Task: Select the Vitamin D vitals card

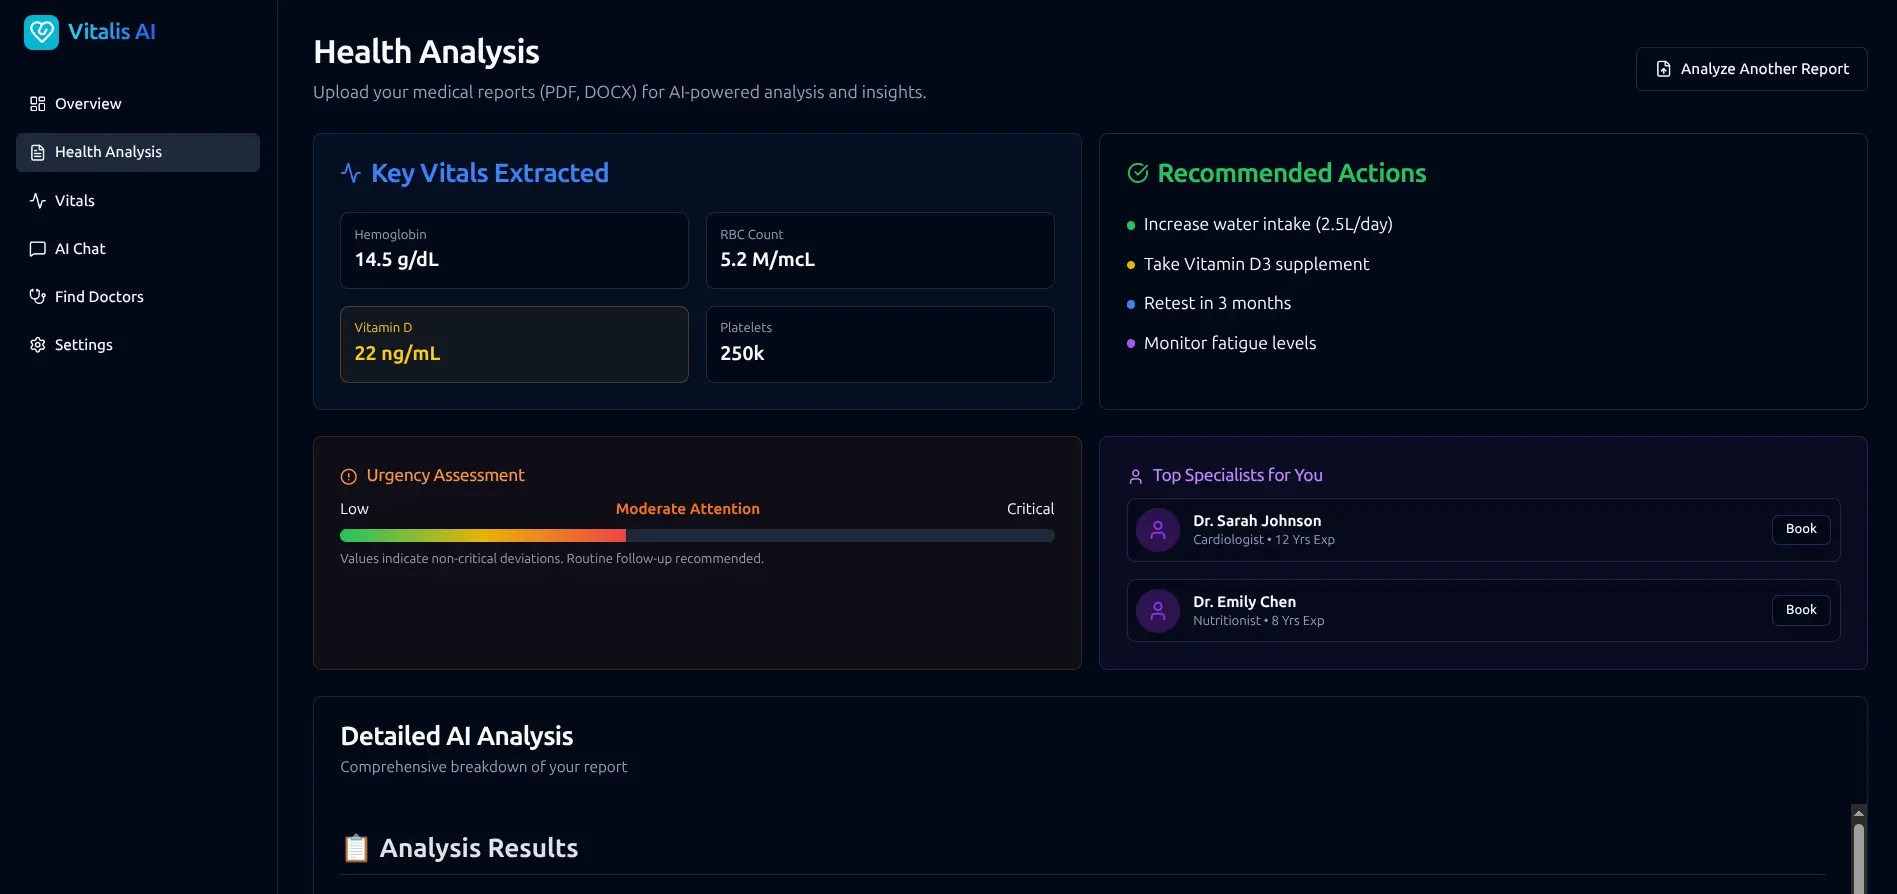Action: click(x=514, y=344)
